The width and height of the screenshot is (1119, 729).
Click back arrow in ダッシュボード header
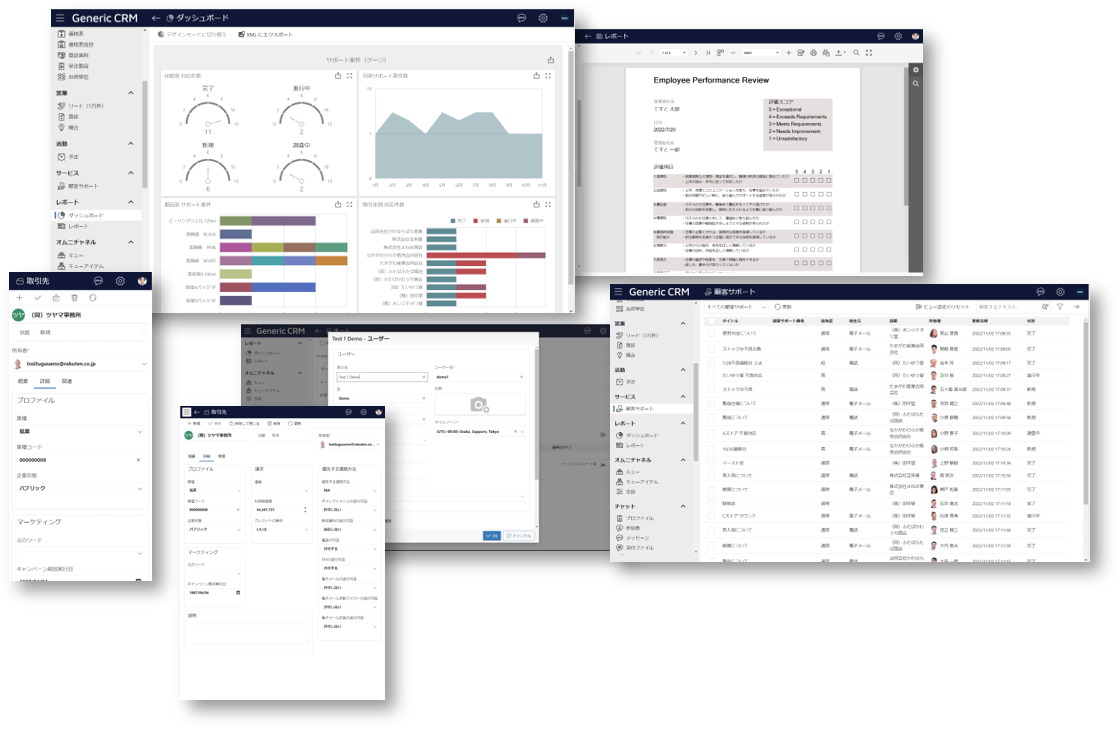click(x=156, y=18)
